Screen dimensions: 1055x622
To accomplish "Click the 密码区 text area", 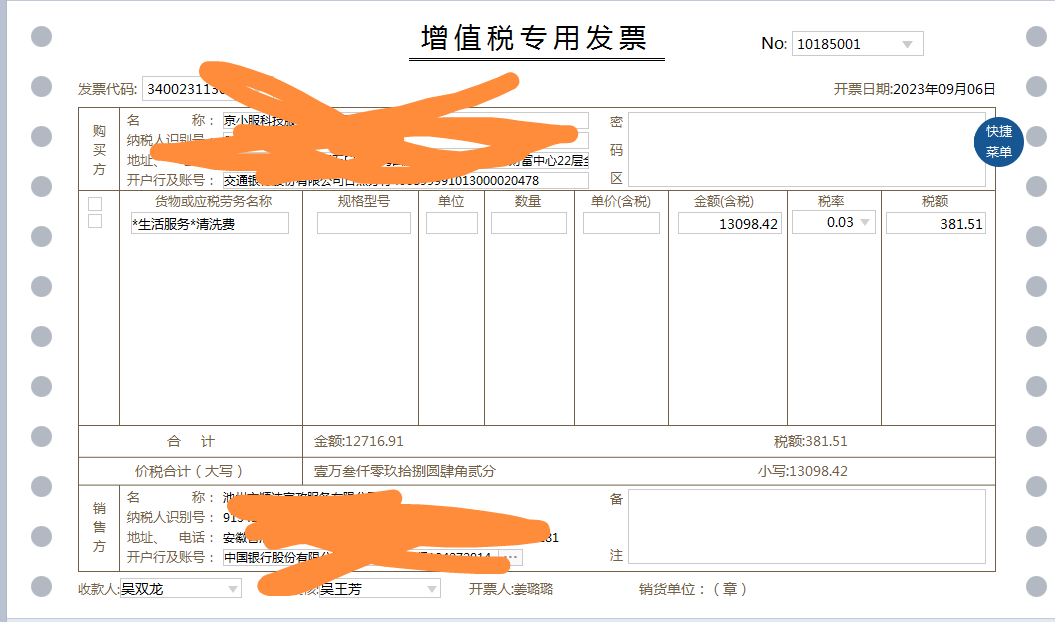I will (x=807, y=149).
